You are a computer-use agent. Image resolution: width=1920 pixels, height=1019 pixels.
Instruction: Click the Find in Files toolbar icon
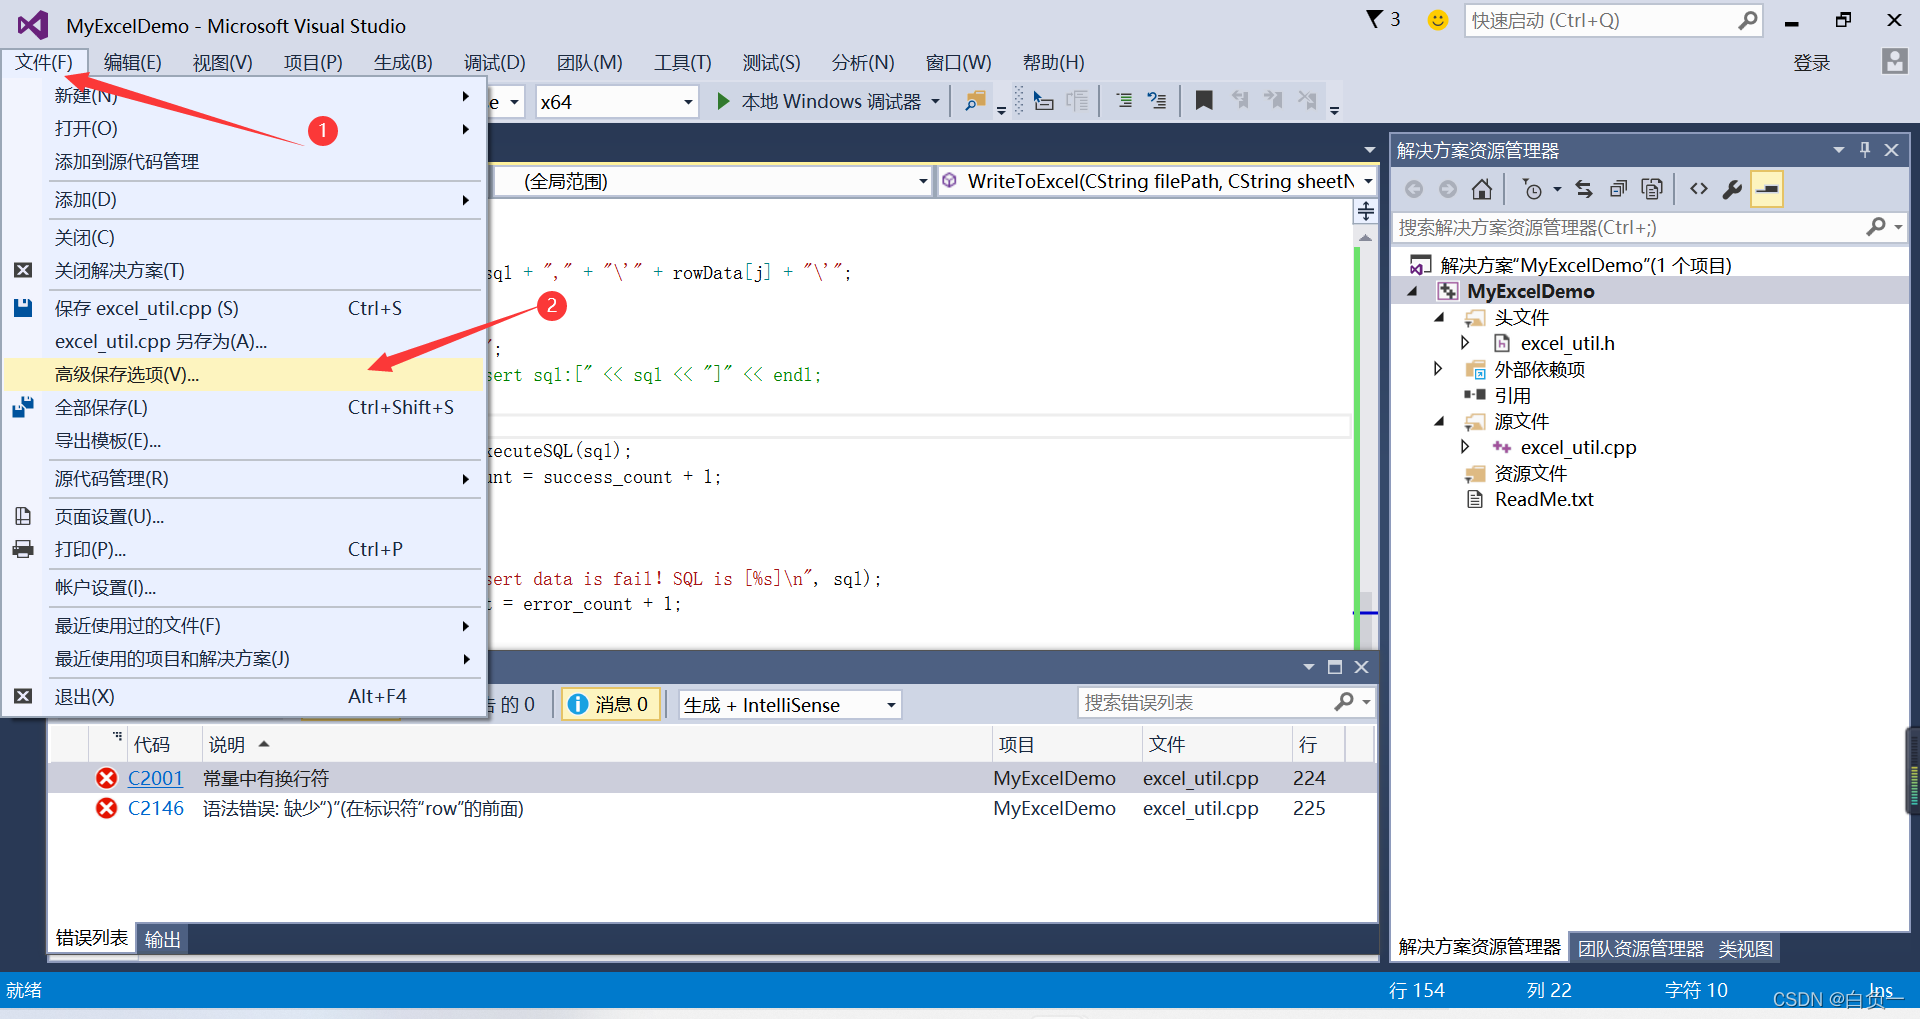pyautogui.click(x=975, y=101)
